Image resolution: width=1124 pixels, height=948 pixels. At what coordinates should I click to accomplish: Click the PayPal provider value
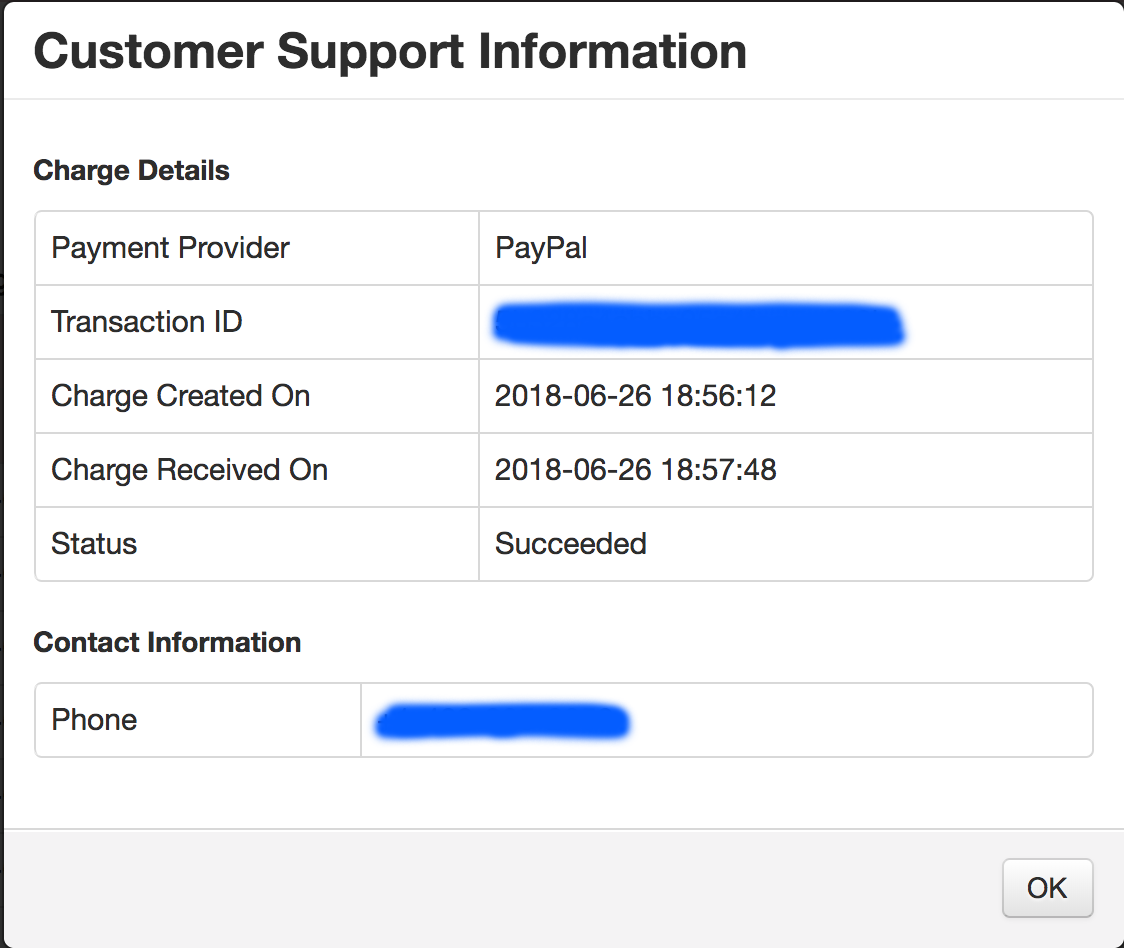pyautogui.click(x=541, y=248)
